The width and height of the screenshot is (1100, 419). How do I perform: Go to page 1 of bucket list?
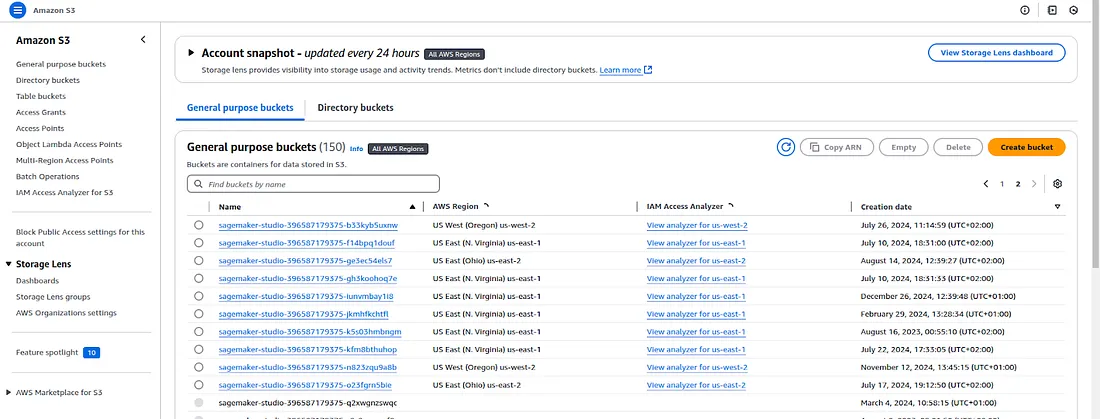click(x=1002, y=184)
